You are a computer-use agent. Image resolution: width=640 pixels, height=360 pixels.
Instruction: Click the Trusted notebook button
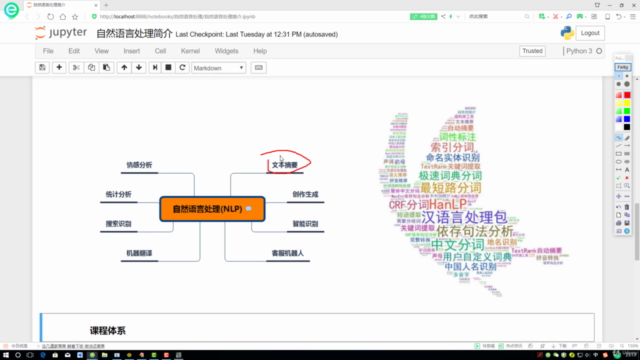tap(533, 51)
